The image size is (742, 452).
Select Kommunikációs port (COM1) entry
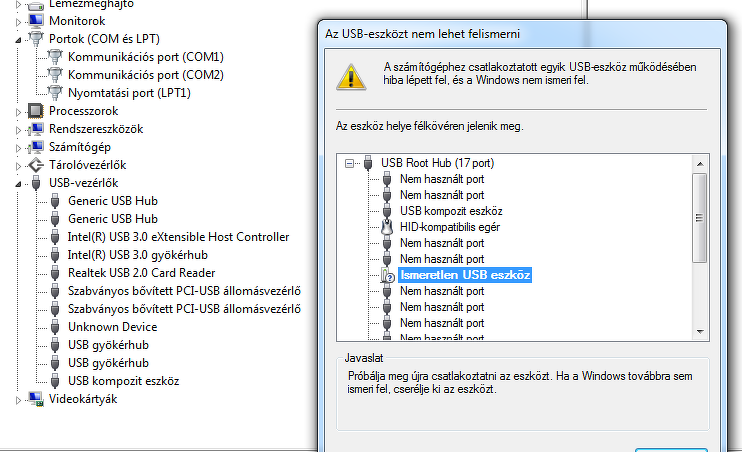tap(145, 57)
